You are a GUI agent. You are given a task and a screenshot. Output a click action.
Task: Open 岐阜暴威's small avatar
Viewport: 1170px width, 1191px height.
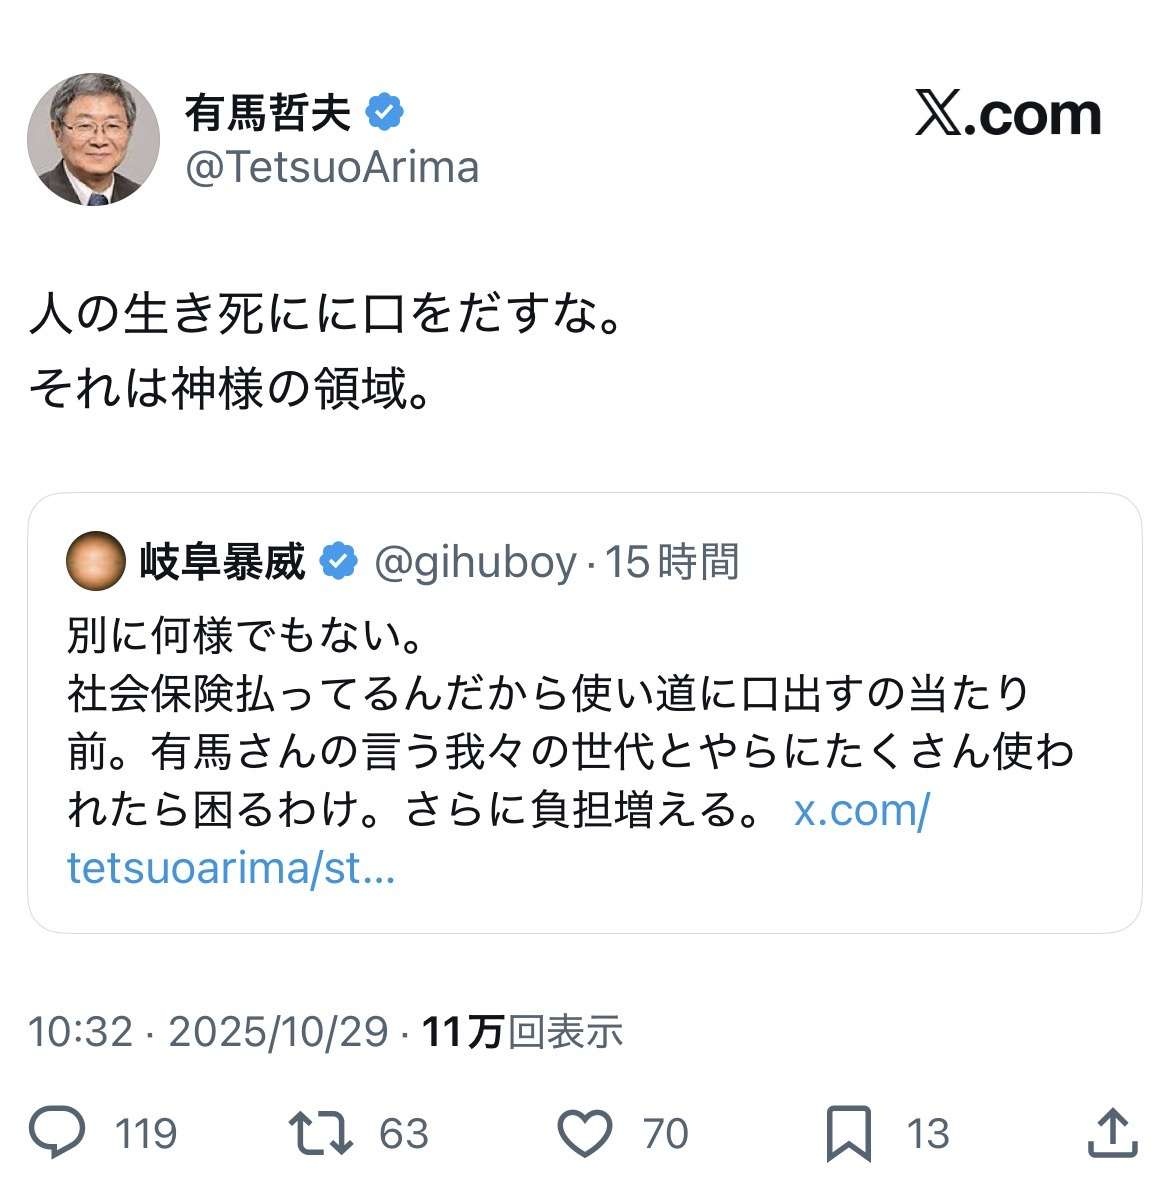pos(96,562)
